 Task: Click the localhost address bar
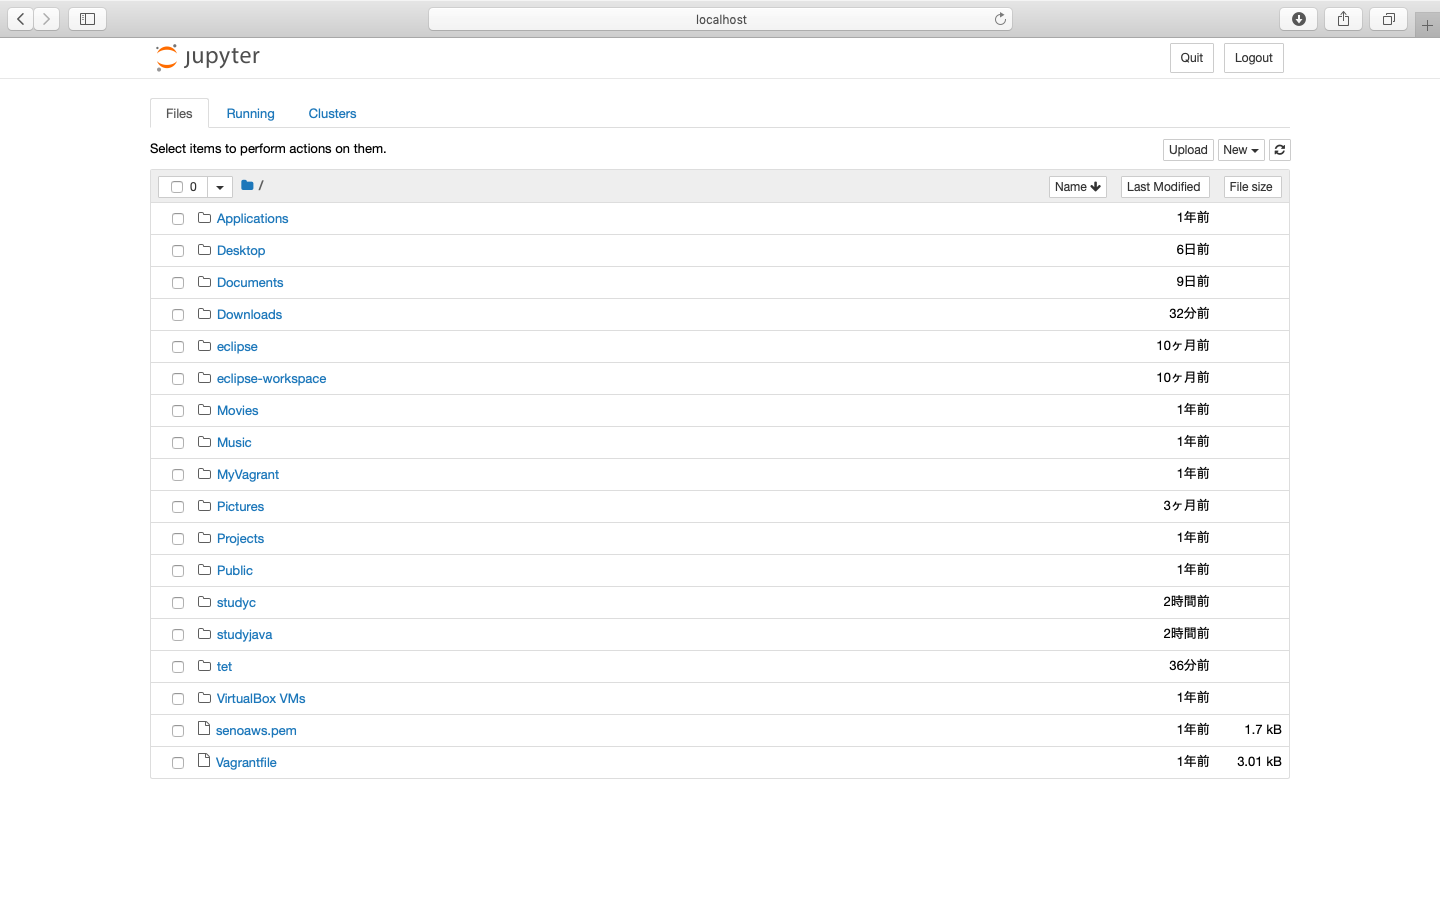pos(720,19)
